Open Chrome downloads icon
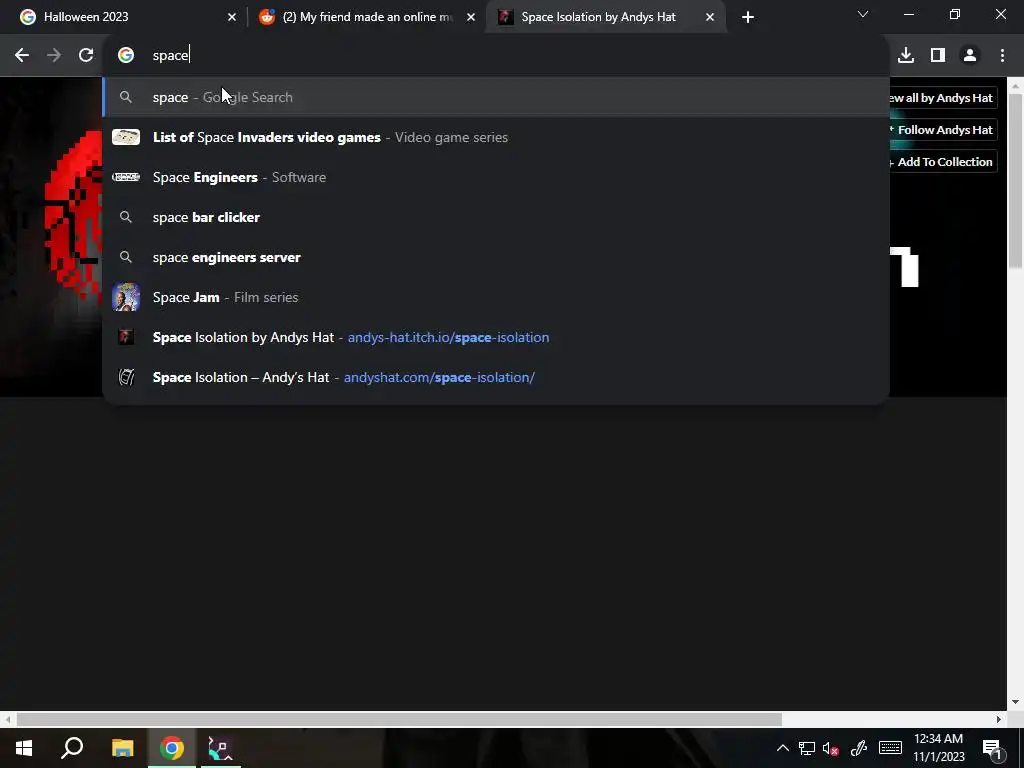 (x=906, y=56)
